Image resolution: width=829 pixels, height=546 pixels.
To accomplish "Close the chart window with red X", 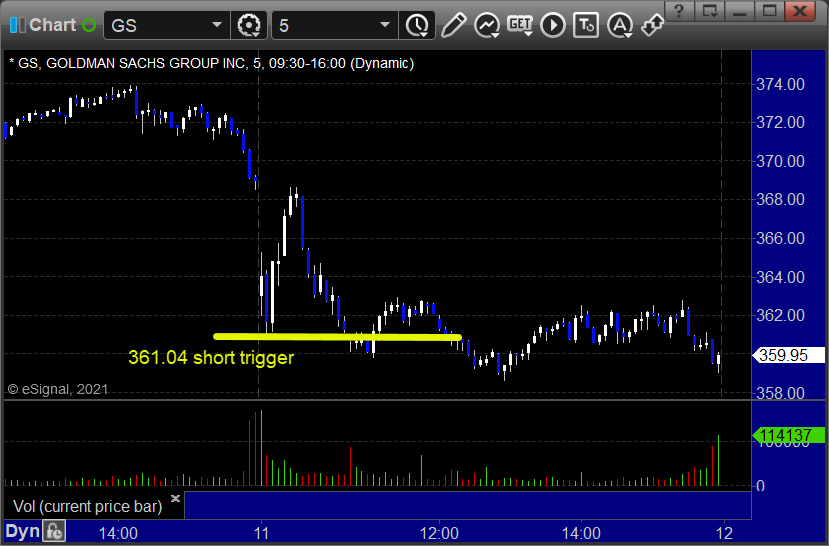I will click(800, 10).
